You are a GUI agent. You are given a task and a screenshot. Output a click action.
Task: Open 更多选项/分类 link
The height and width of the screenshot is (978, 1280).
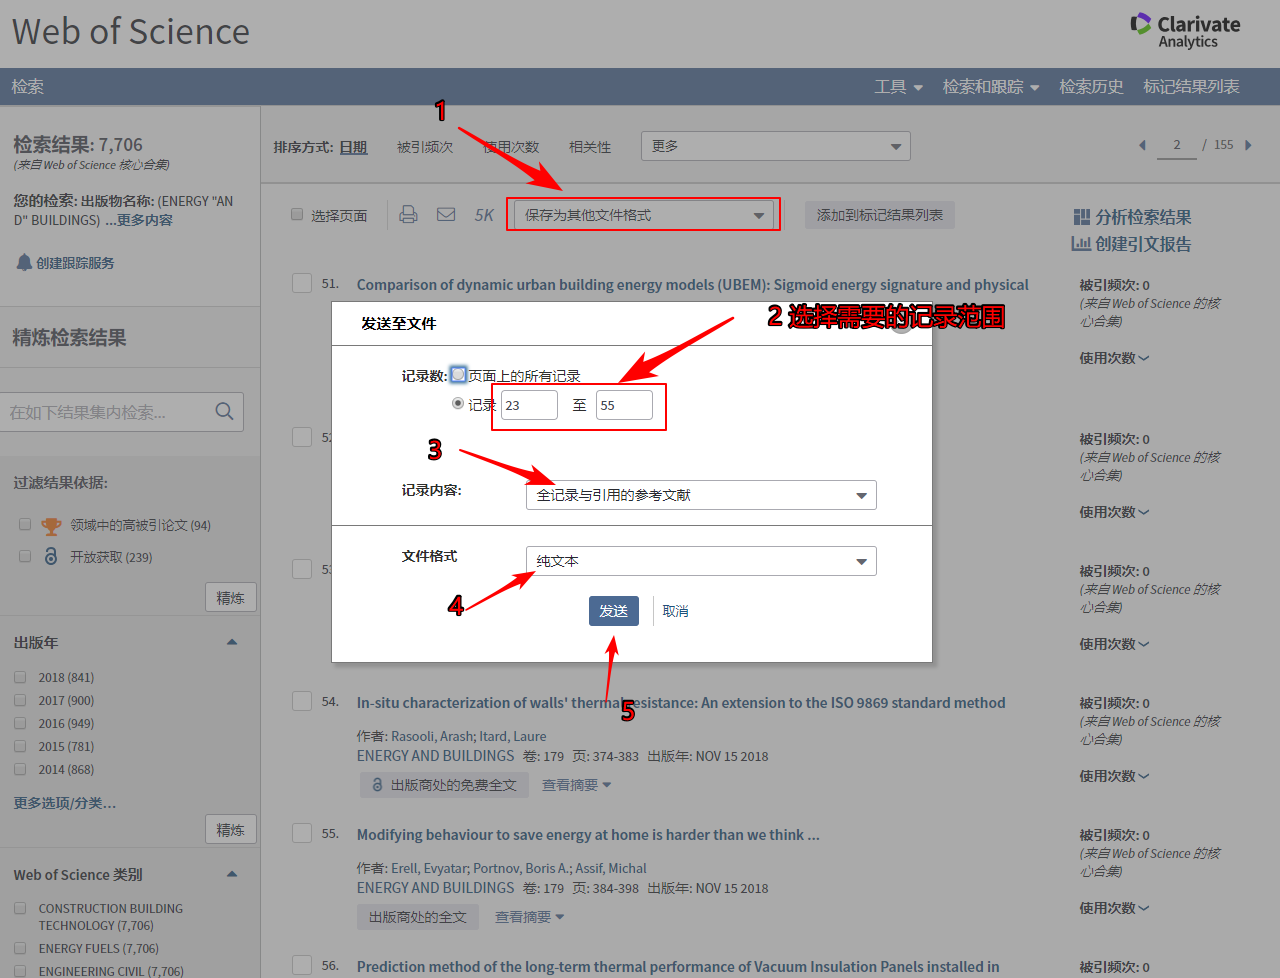click(x=65, y=803)
